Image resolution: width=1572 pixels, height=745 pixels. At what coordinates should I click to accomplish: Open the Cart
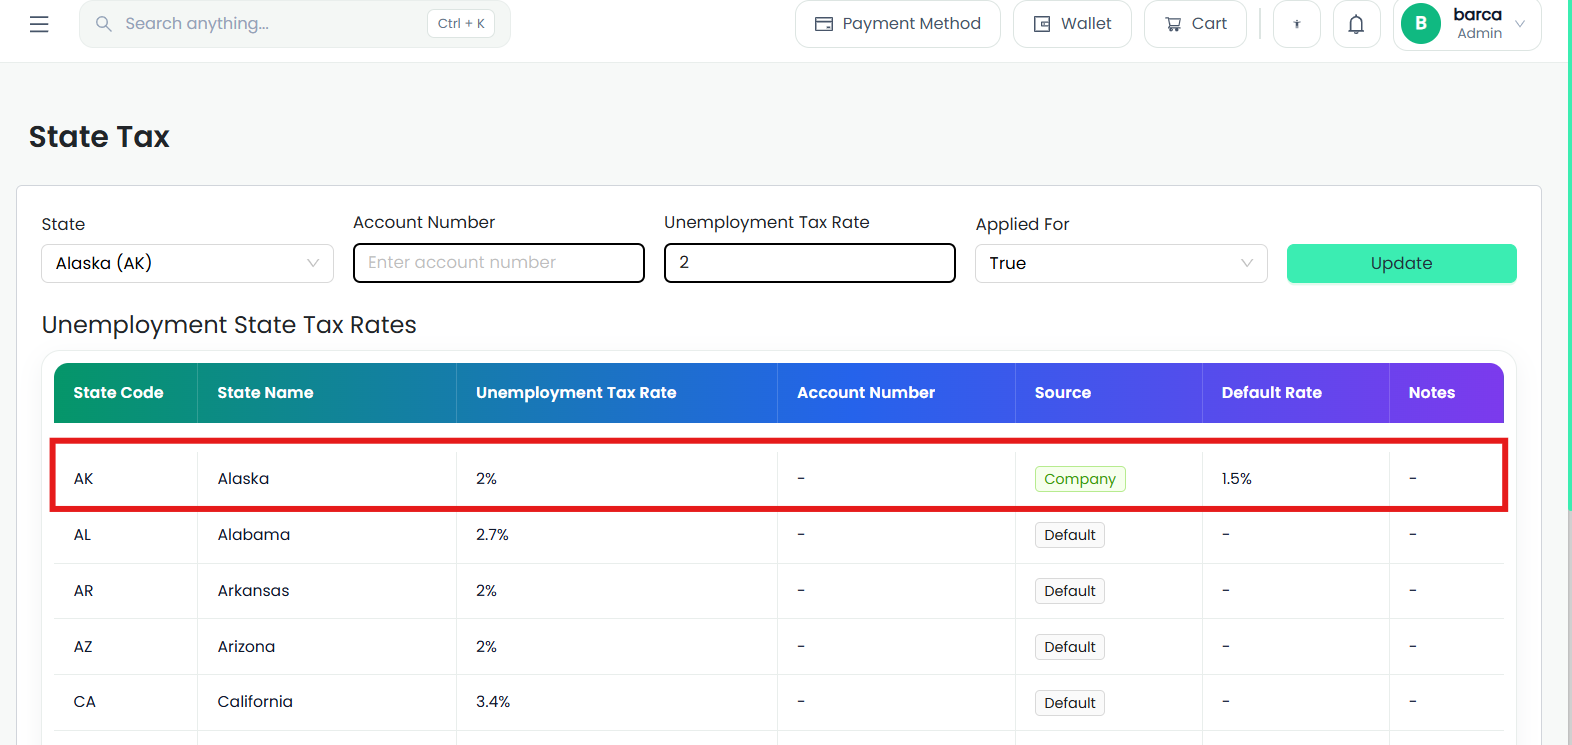pos(1195,24)
